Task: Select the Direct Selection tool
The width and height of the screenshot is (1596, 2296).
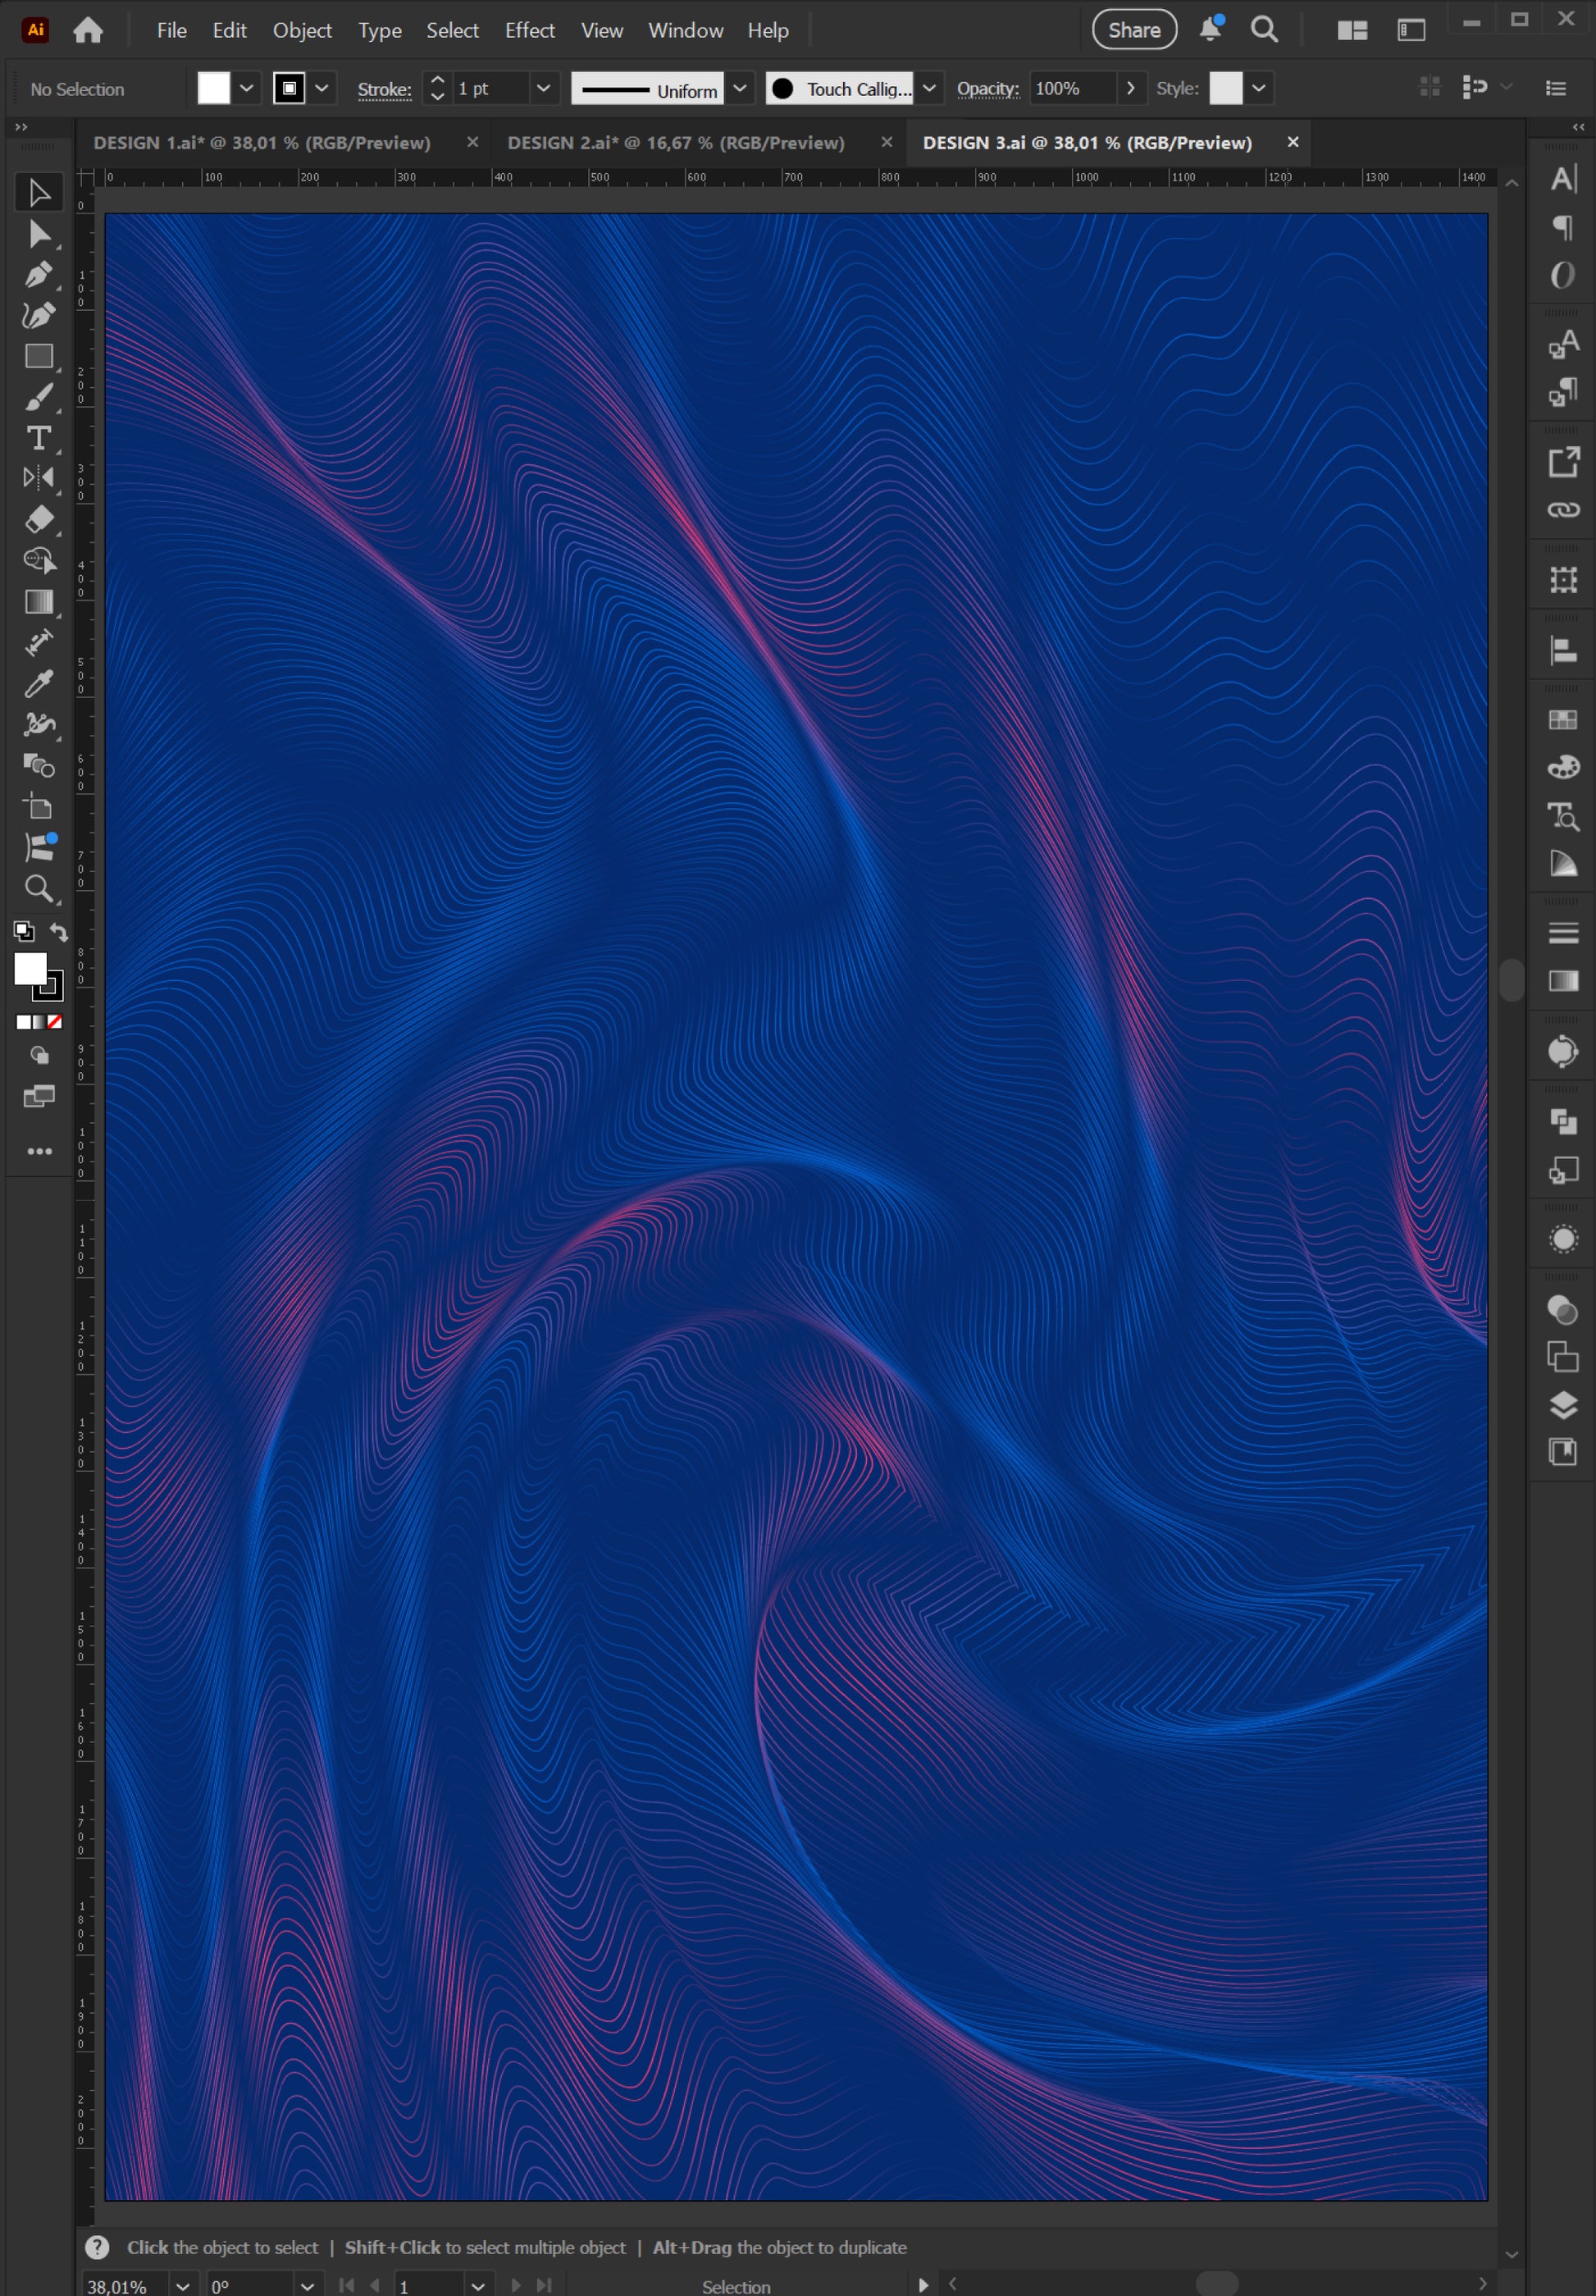Action: [x=39, y=234]
